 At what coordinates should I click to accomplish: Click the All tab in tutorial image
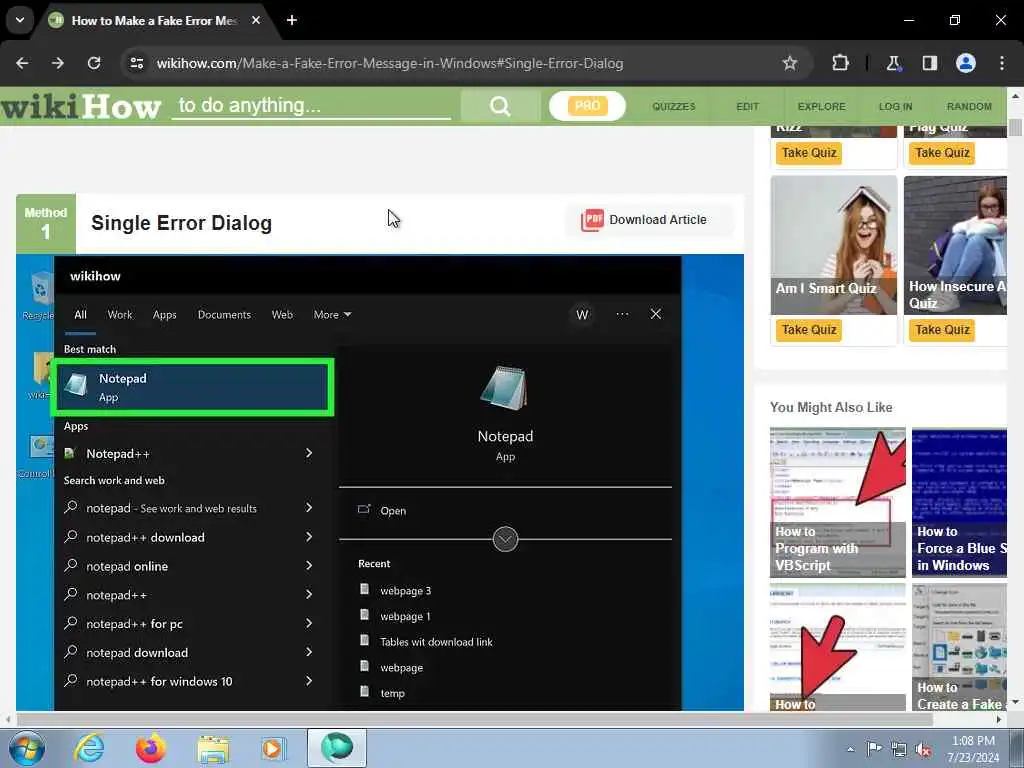(80, 315)
